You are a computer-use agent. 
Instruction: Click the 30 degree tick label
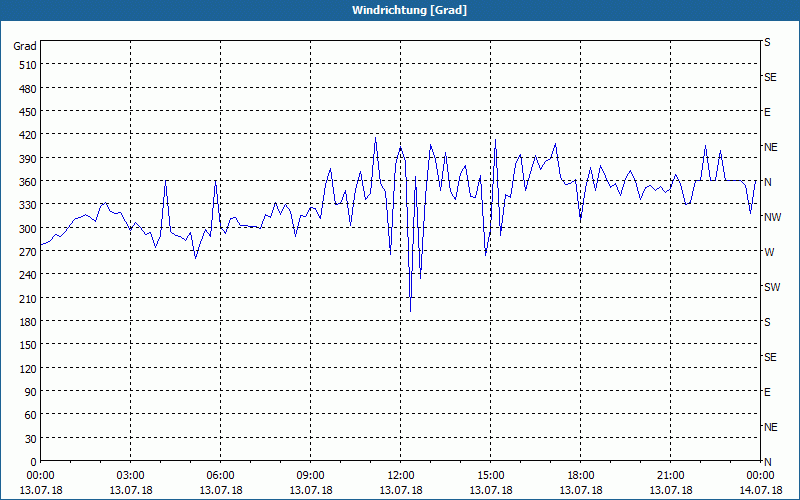point(31,439)
